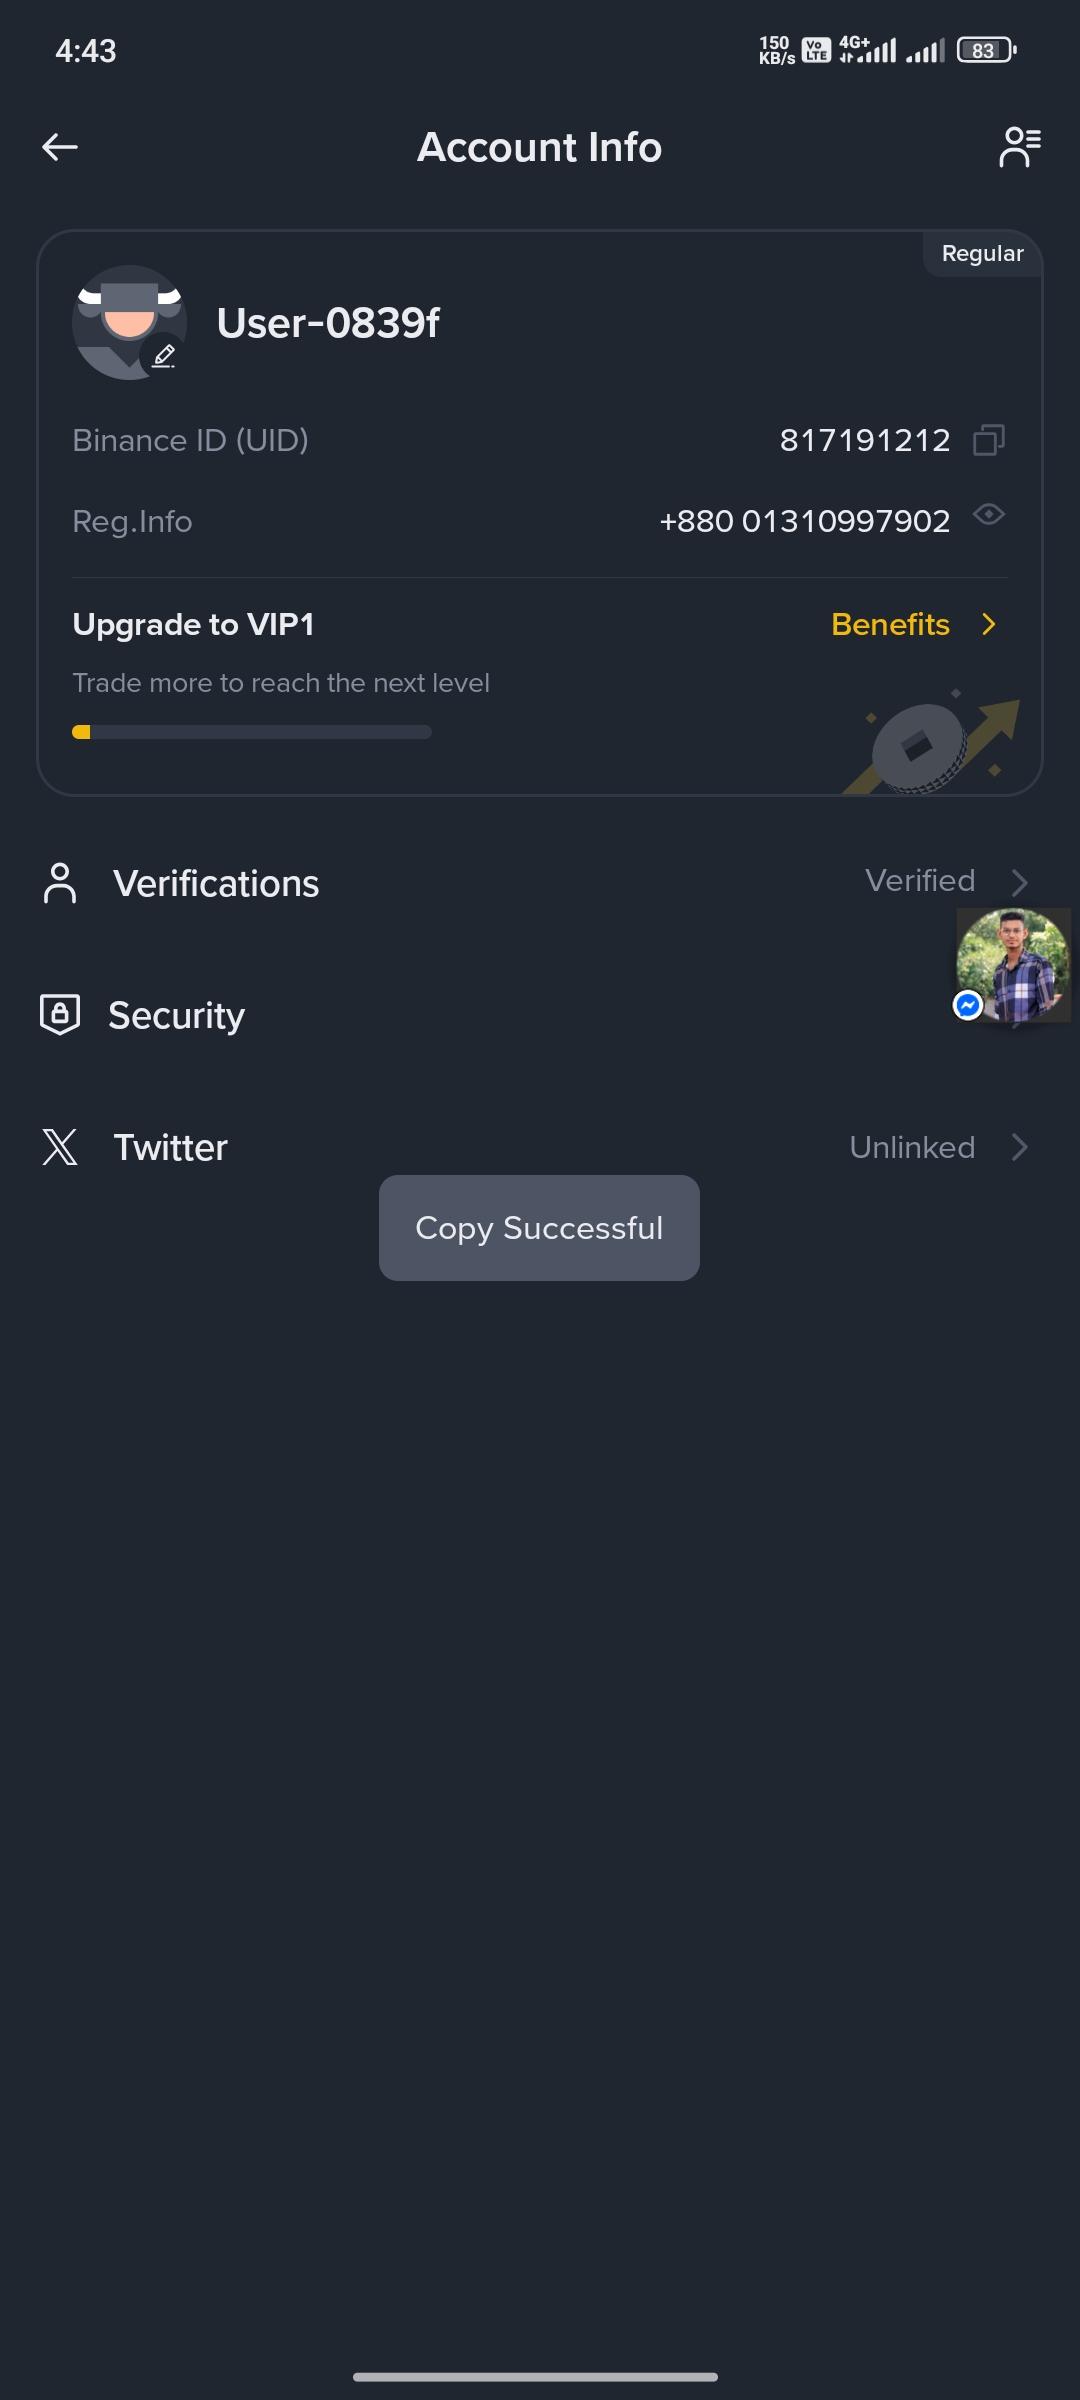
Task: Toggle Reg.Info phone number visibility
Action: tap(988, 515)
